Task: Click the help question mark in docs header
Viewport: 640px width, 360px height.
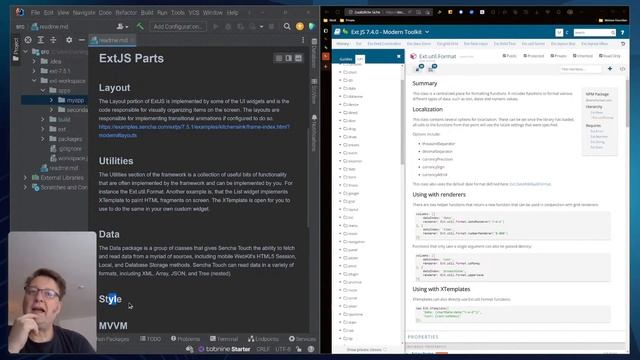Action: (x=622, y=32)
